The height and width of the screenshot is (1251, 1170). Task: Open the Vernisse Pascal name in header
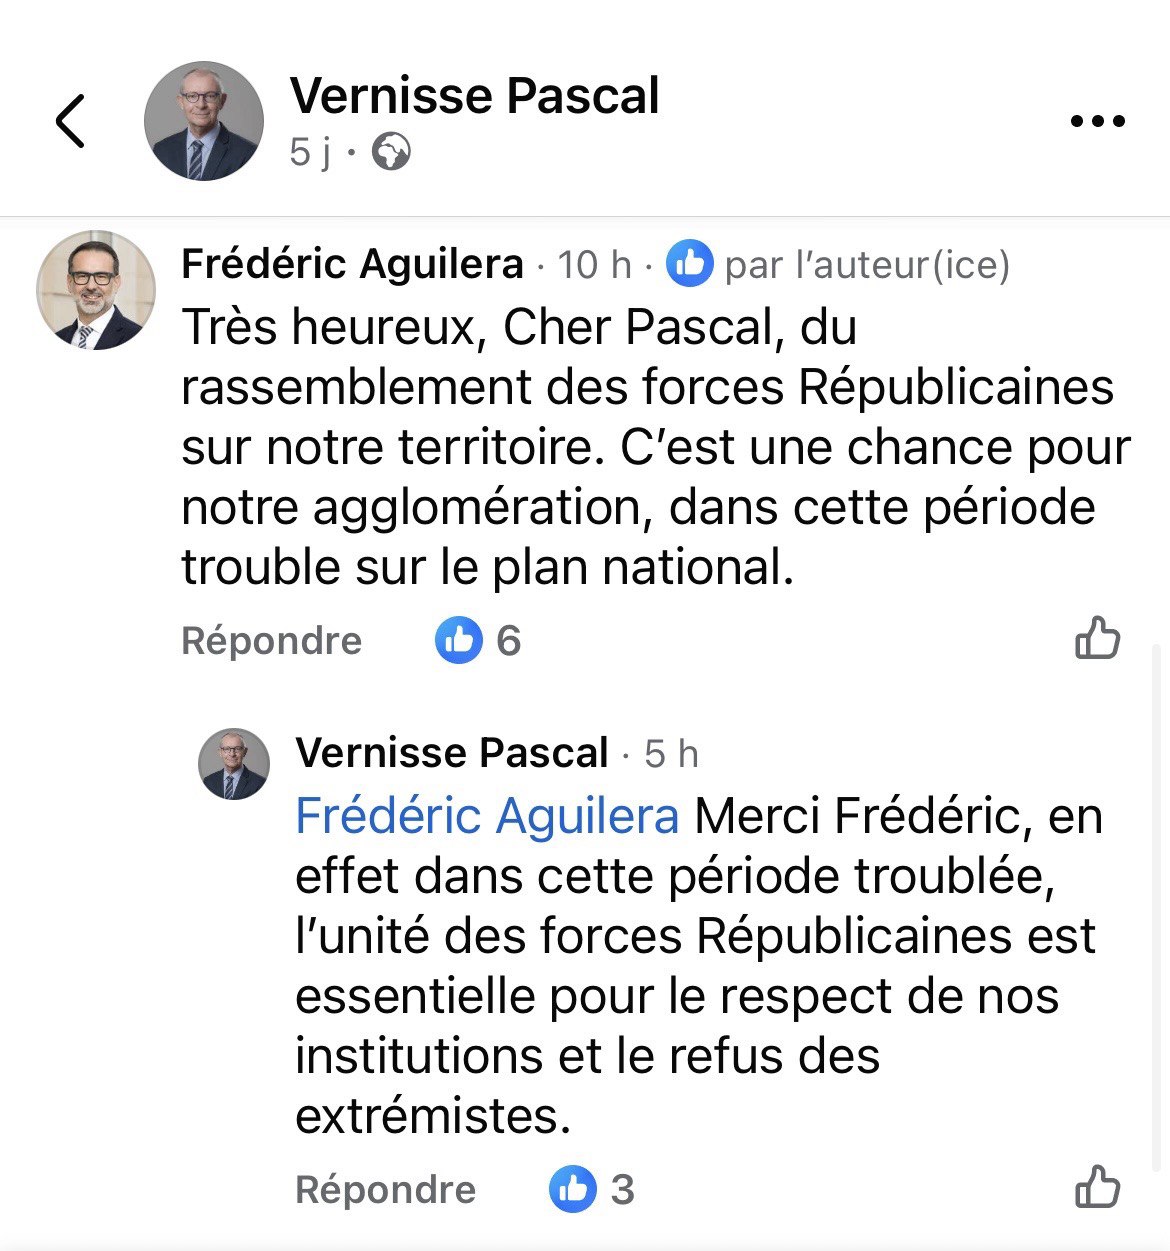pos(474,96)
